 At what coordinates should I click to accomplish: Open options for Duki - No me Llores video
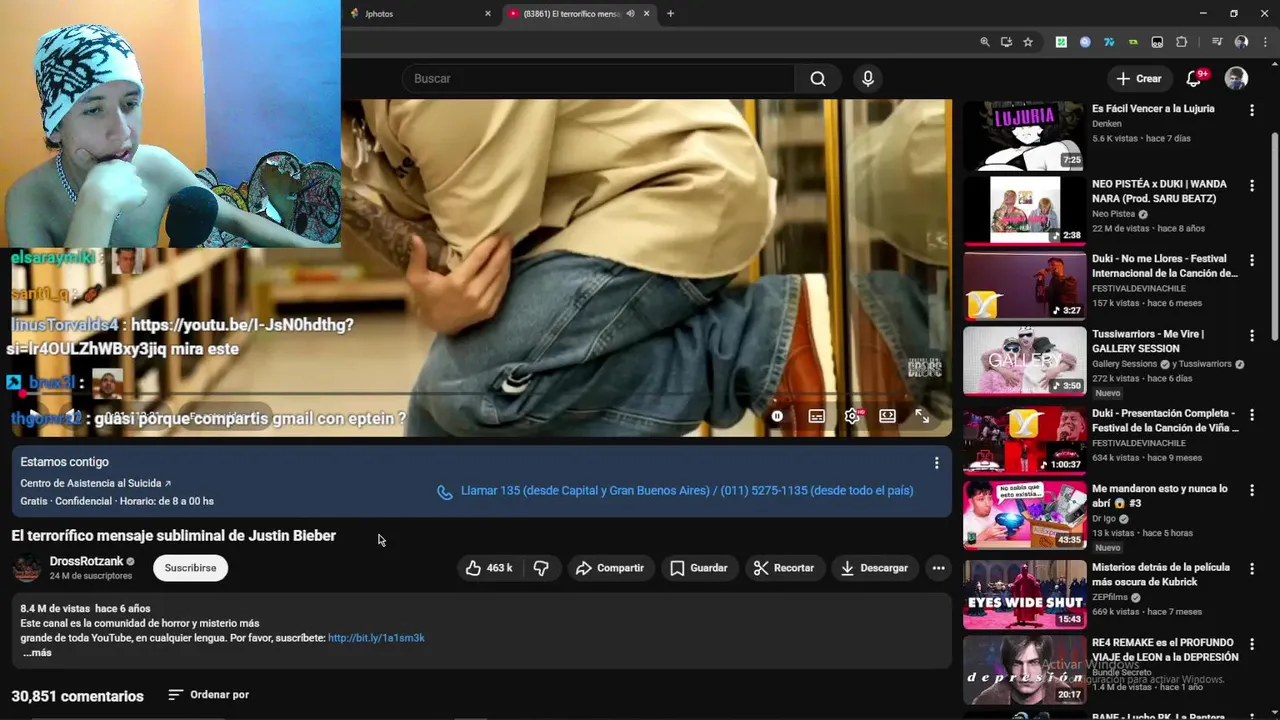pyautogui.click(x=1251, y=260)
